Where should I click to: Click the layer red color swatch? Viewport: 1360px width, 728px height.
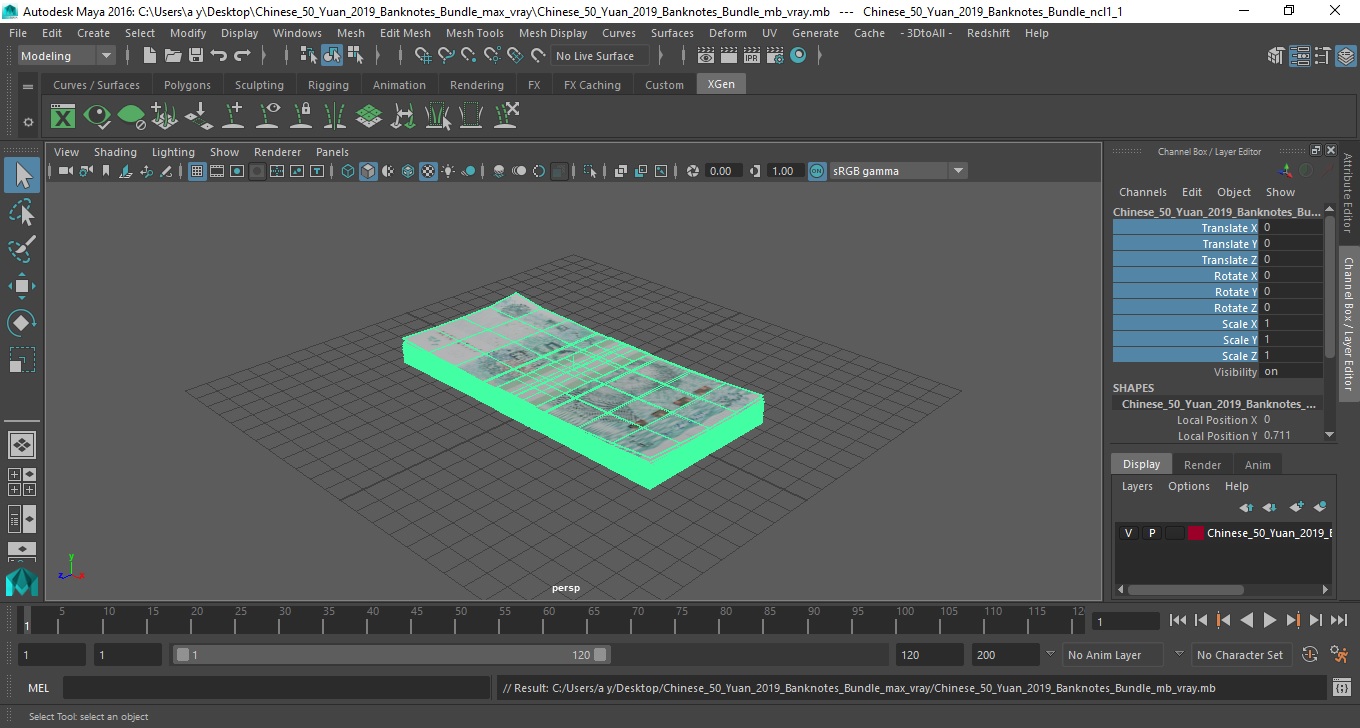pos(1196,533)
